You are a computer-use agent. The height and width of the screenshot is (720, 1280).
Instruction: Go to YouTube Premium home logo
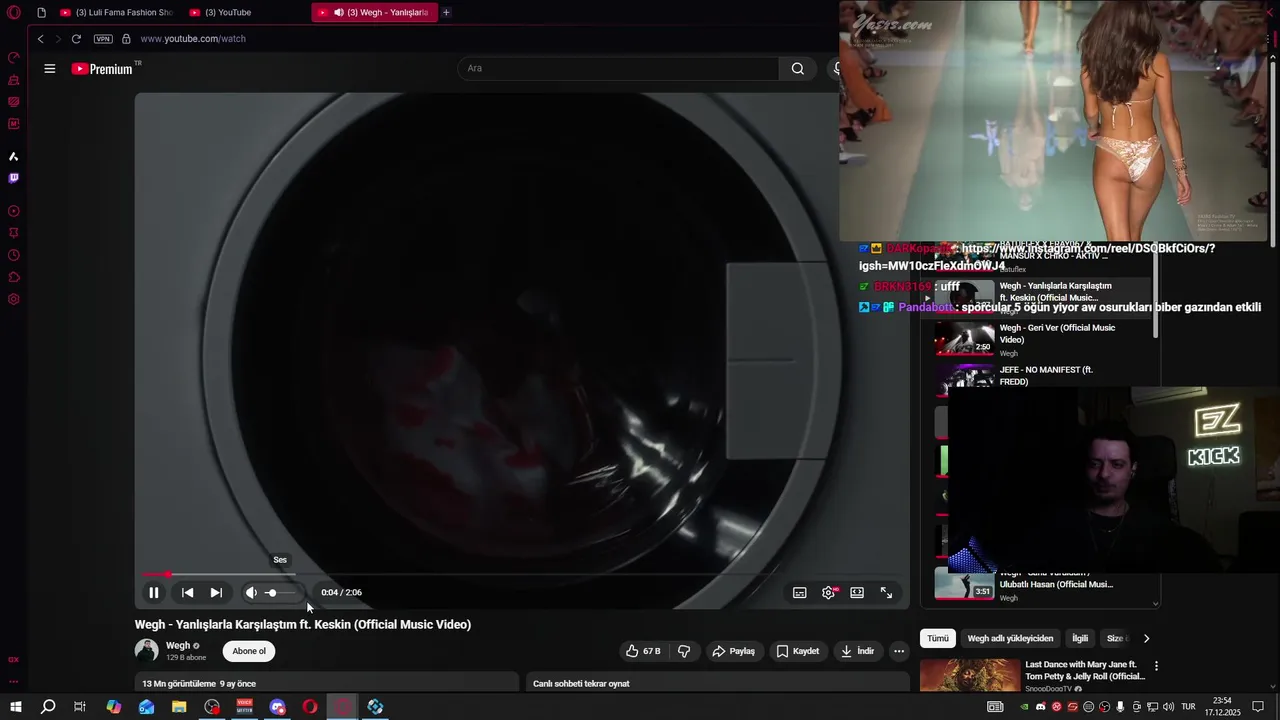(102, 69)
